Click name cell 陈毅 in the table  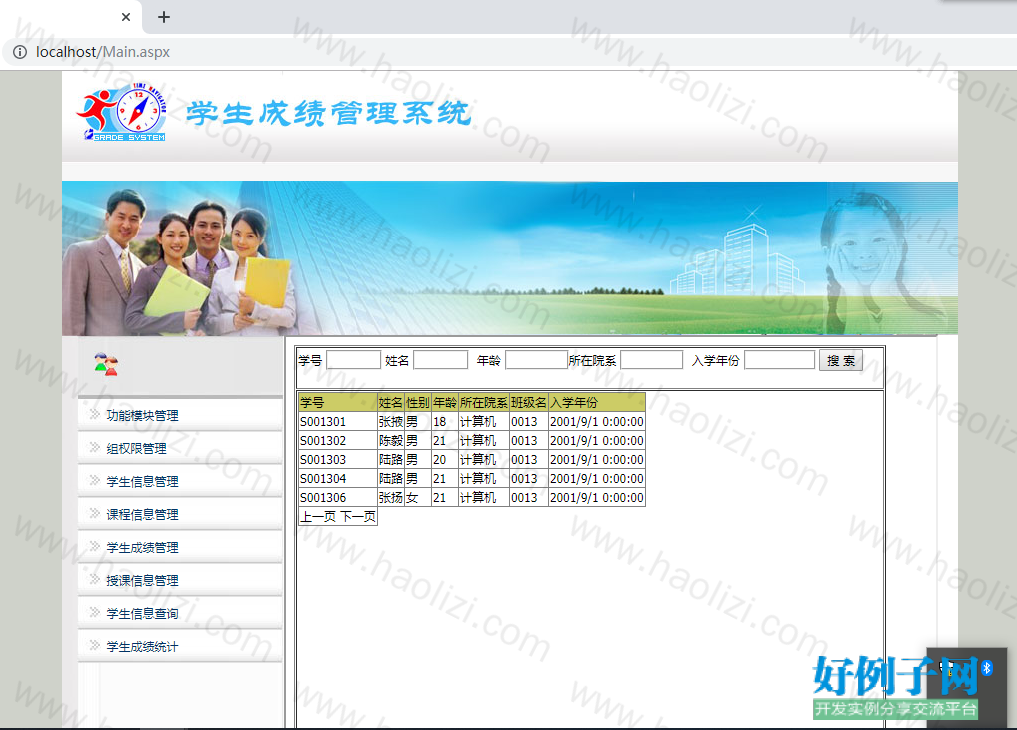tap(390, 441)
